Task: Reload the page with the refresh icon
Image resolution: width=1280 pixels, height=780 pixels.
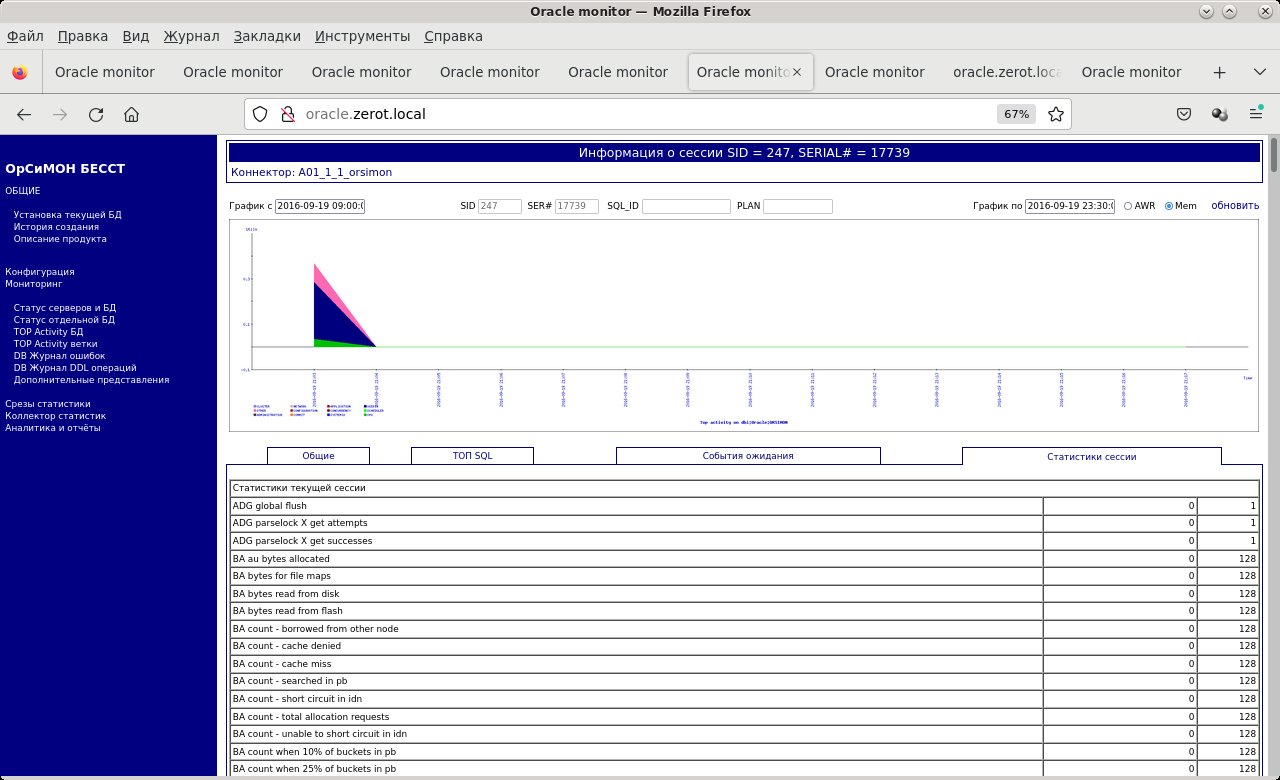Action: tap(96, 114)
